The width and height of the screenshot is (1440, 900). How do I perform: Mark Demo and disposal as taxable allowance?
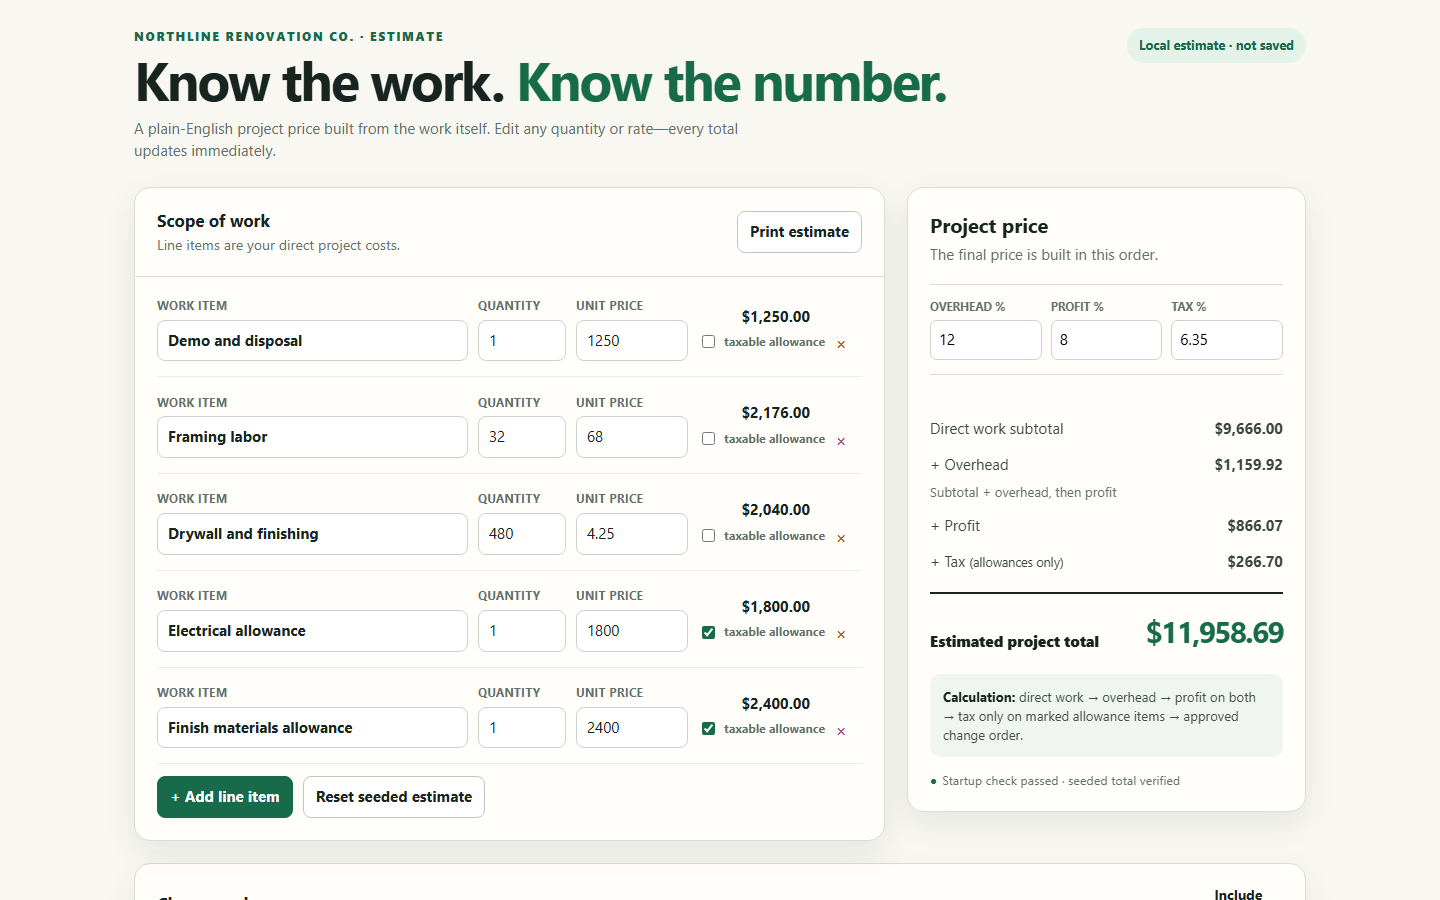pos(708,342)
